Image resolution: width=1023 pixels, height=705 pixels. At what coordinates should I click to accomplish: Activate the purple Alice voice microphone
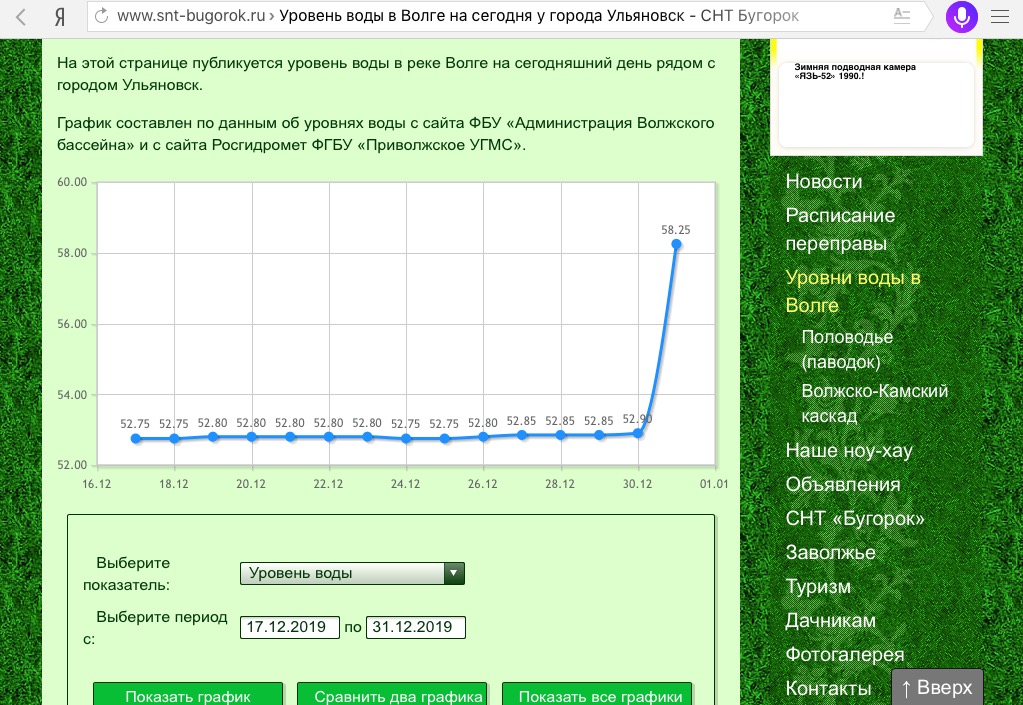pyautogui.click(x=962, y=16)
